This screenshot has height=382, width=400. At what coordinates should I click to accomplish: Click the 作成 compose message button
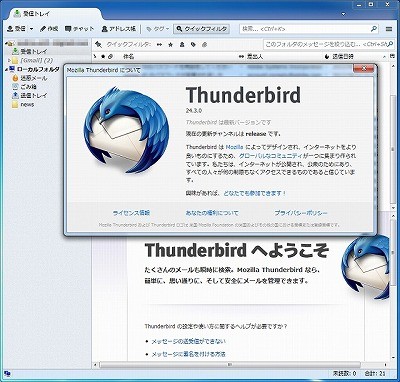pos(49,29)
